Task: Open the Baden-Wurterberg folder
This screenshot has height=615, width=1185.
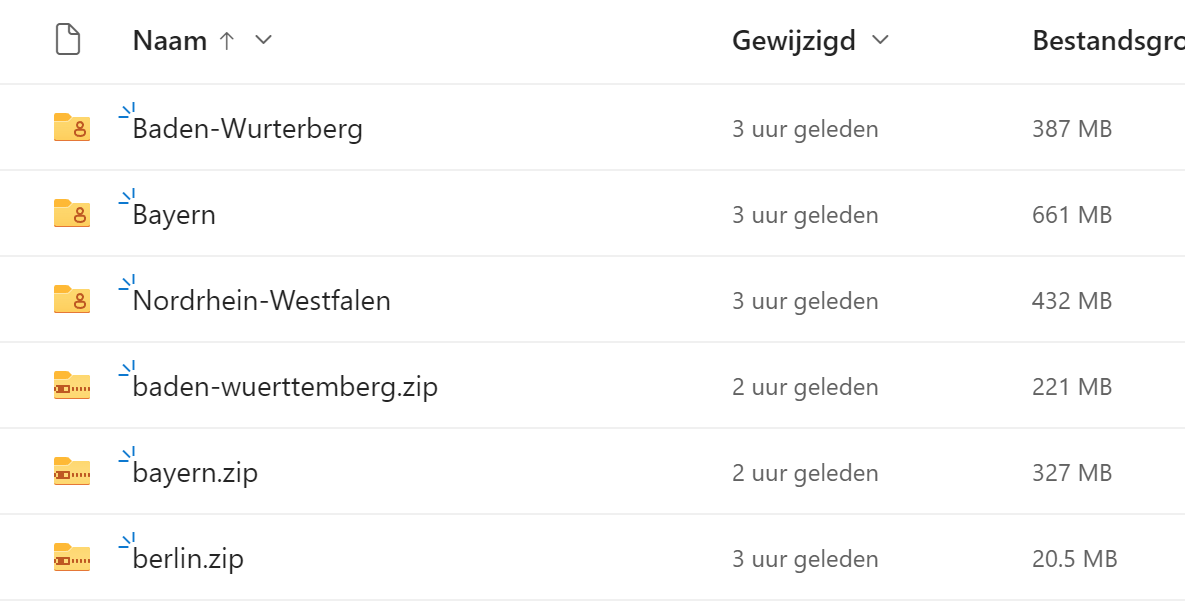Action: tap(247, 129)
